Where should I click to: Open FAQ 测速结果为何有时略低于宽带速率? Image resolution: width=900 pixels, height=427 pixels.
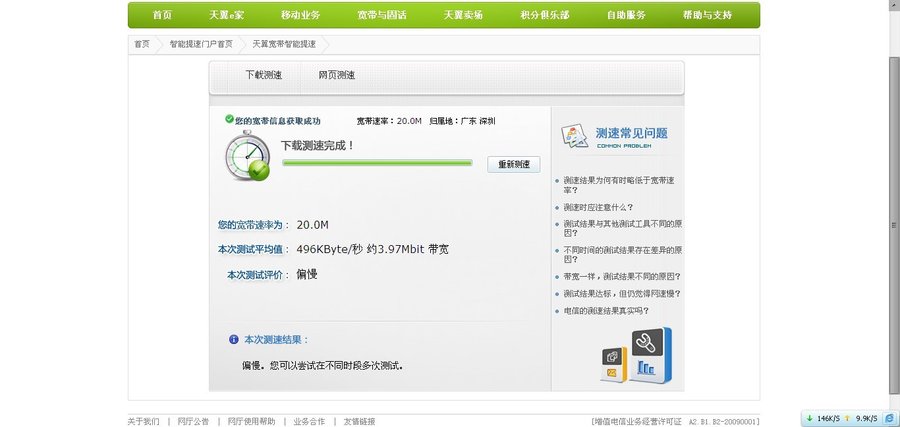tap(619, 185)
